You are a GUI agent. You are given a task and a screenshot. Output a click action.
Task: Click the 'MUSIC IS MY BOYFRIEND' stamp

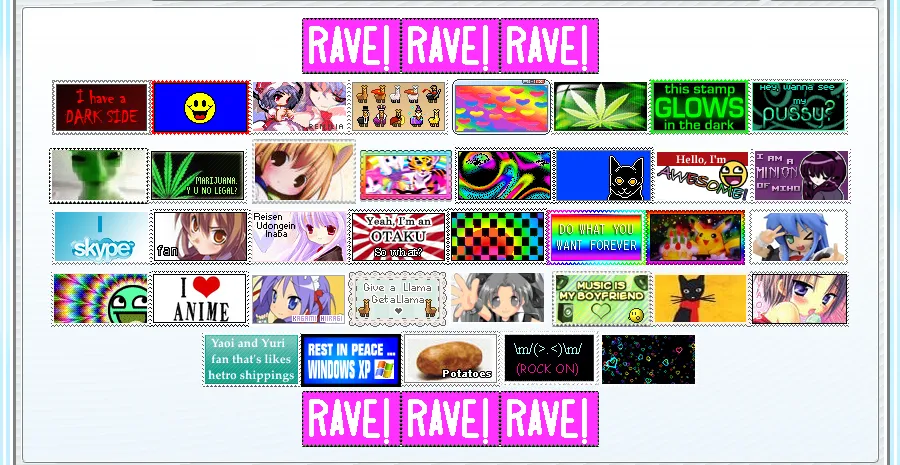[602, 299]
